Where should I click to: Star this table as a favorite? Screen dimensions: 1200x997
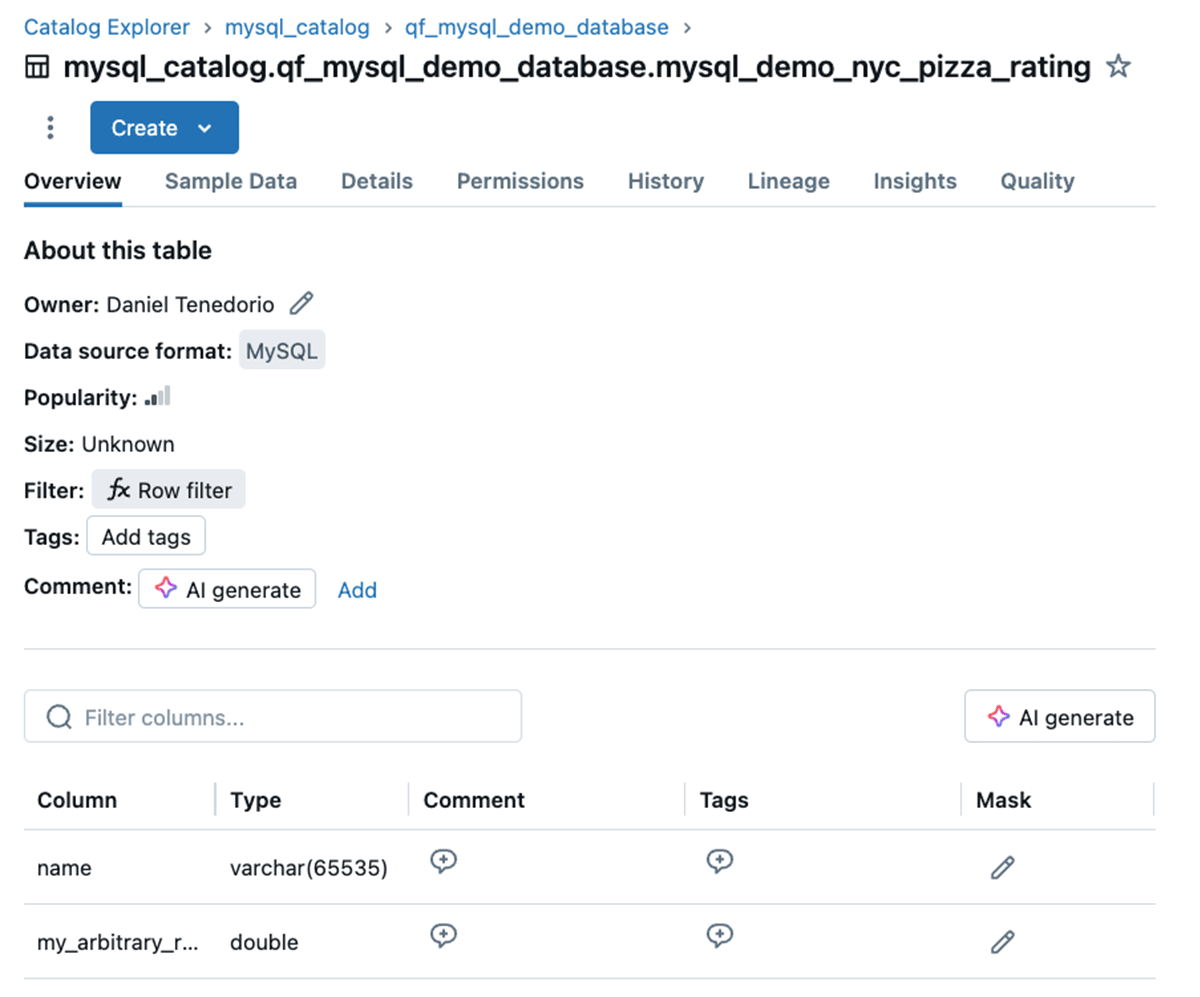[x=1117, y=66]
